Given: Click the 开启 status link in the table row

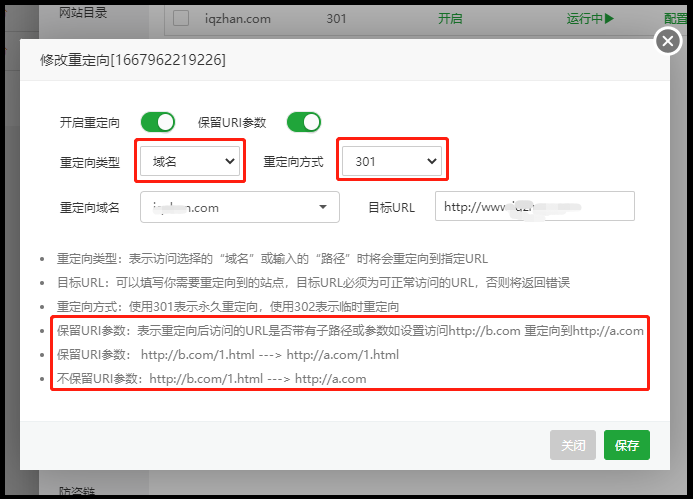Looking at the screenshot, I should tap(450, 18).
